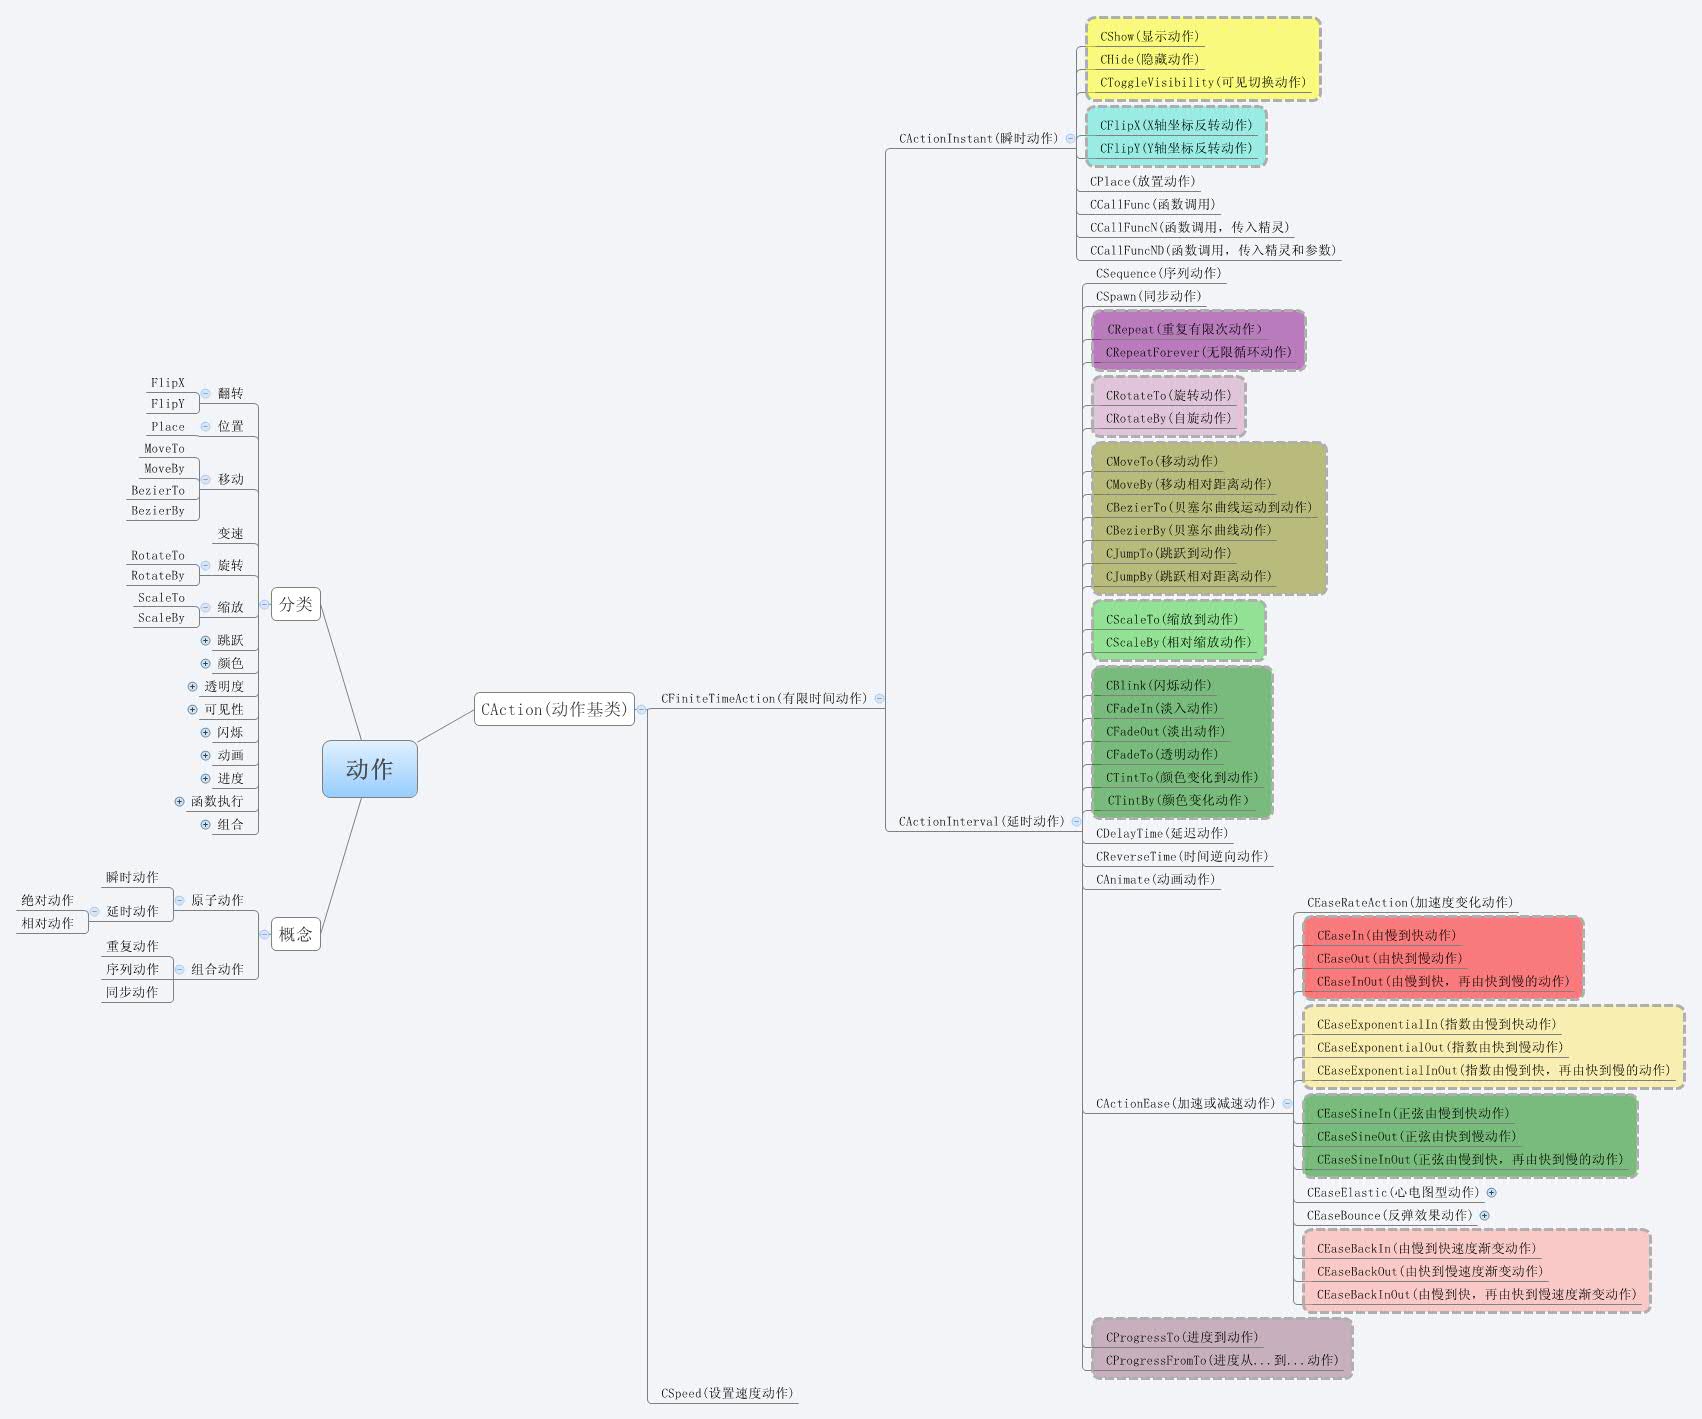Screen dimensions: 1702x1419
Task: Collapse the CFiniteTimeAction(有限时间动作) branch
Action: 878,698
